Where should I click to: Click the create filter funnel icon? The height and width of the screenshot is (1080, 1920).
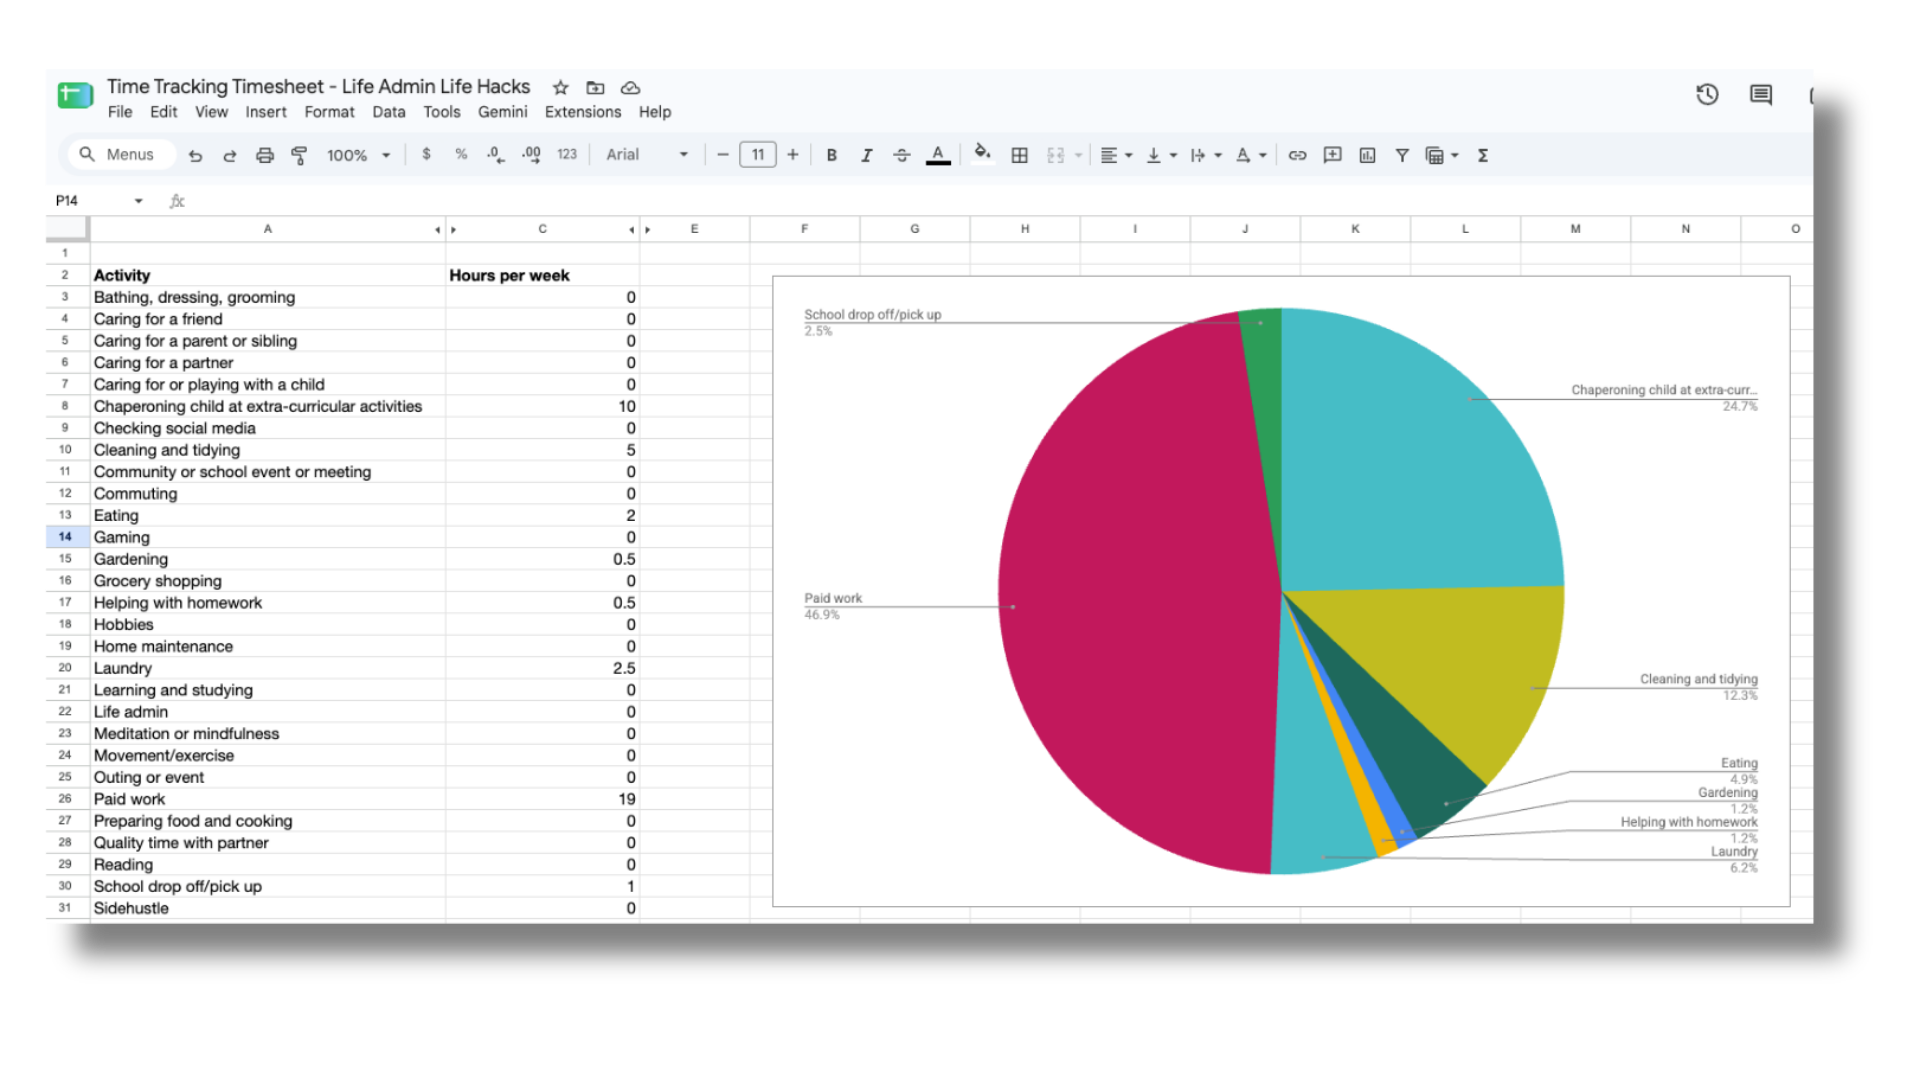point(1402,155)
